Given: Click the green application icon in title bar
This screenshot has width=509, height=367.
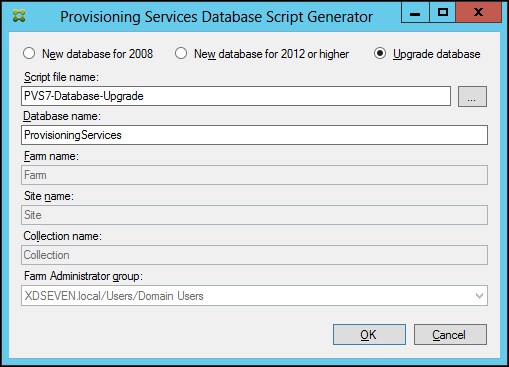Looking at the screenshot, I should pyautogui.click(x=19, y=16).
